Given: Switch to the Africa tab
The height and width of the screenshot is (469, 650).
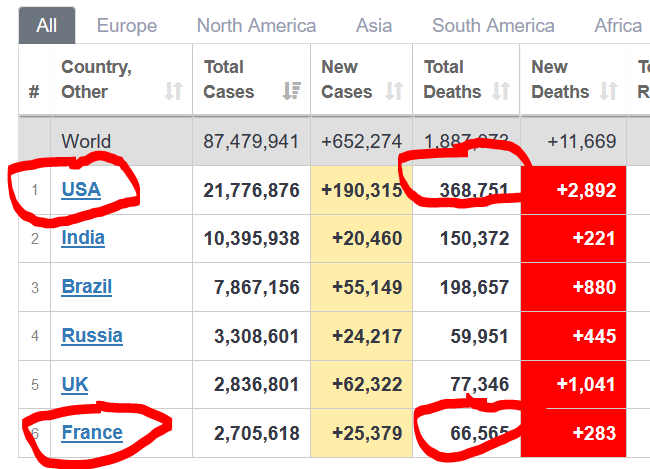Looking at the screenshot, I should click(x=618, y=25).
